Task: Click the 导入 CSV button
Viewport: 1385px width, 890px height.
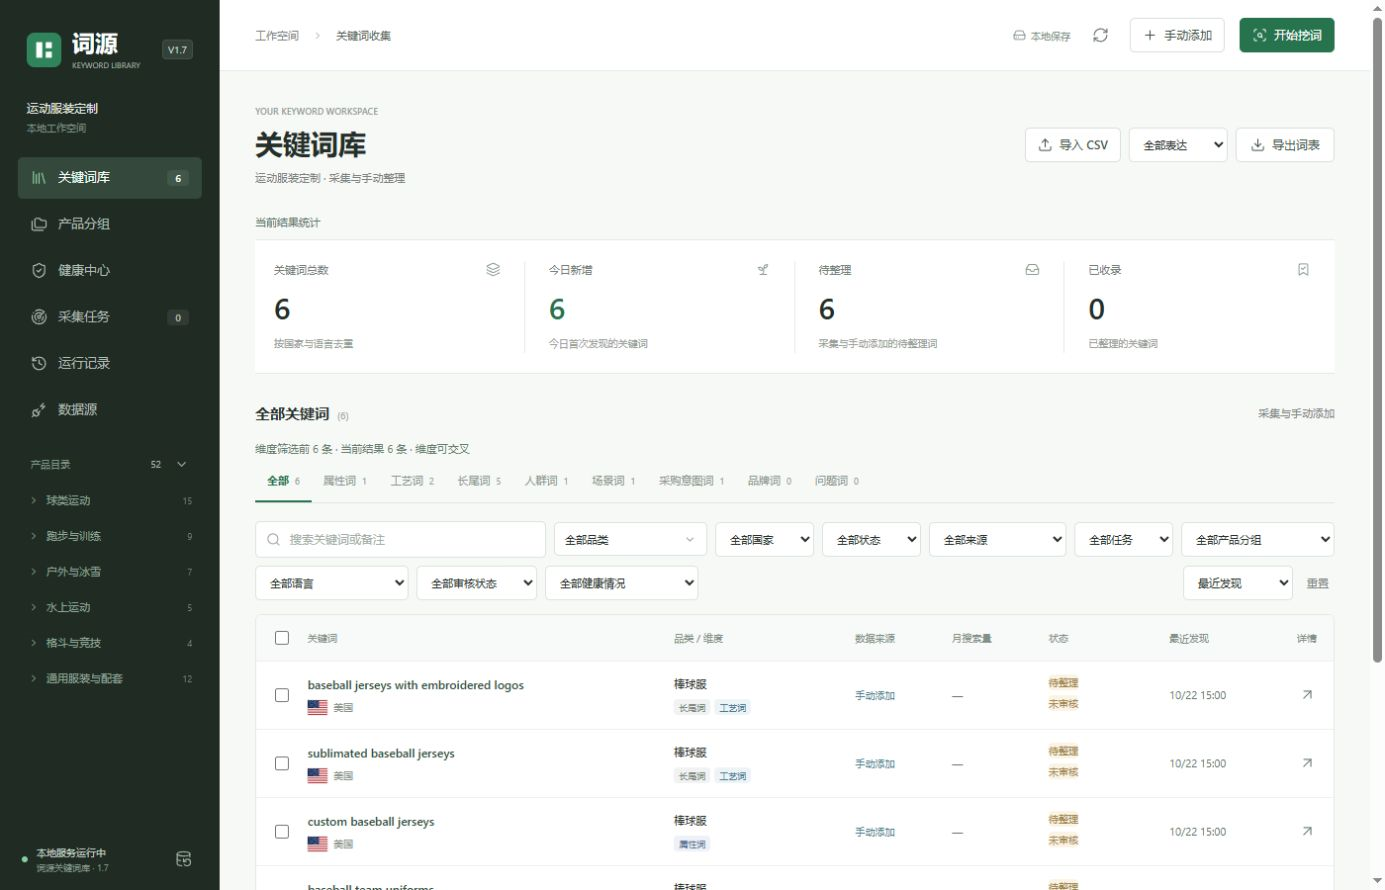Action: coord(1073,145)
